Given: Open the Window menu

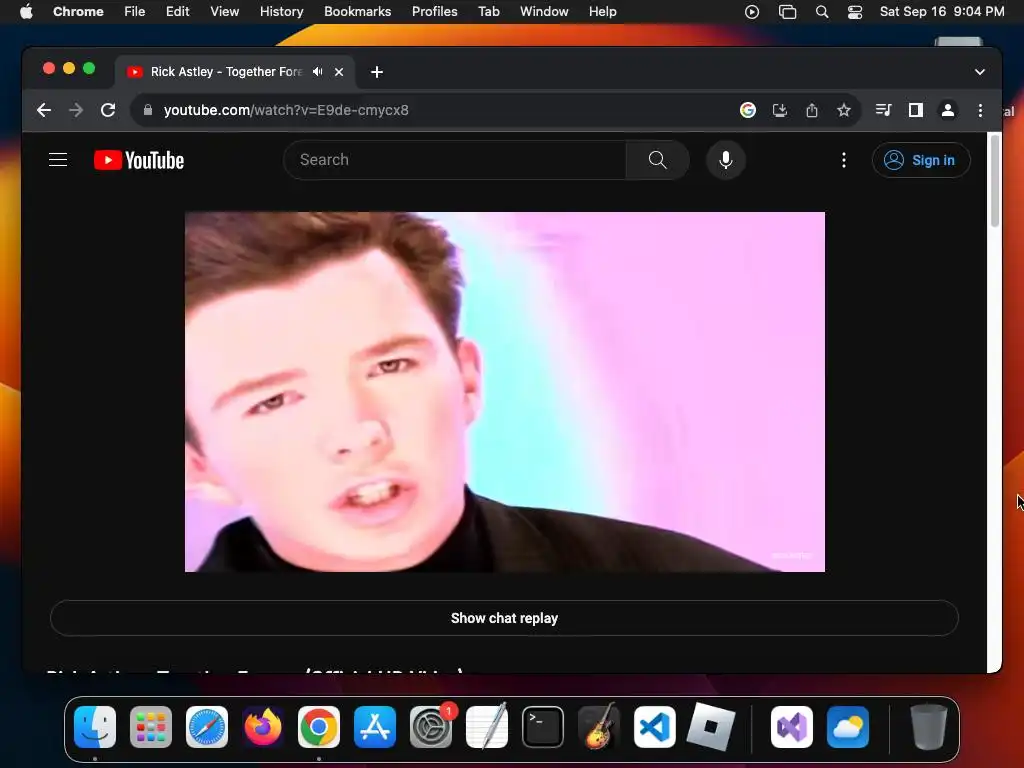Looking at the screenshot, I should pyautogui.click(x=544, y=12).
